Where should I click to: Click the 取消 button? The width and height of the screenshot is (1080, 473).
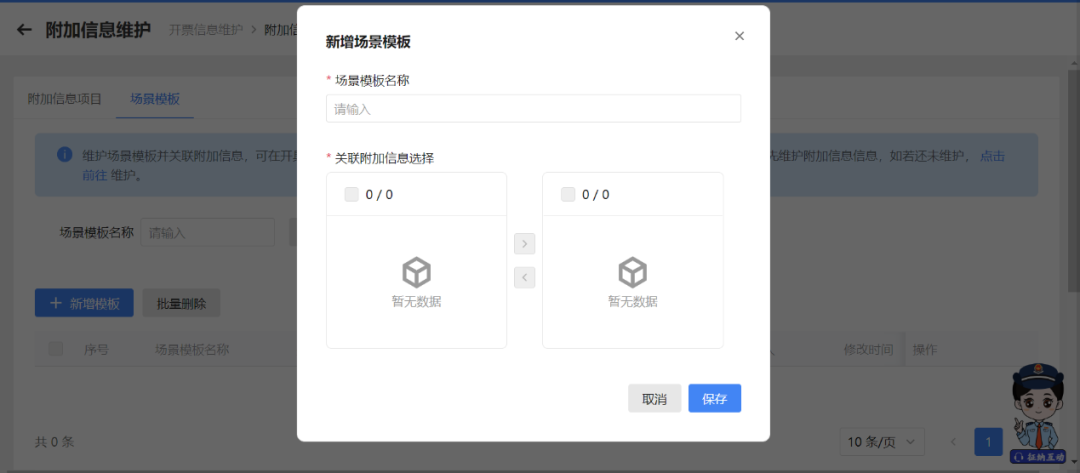(x=654, y=399)
